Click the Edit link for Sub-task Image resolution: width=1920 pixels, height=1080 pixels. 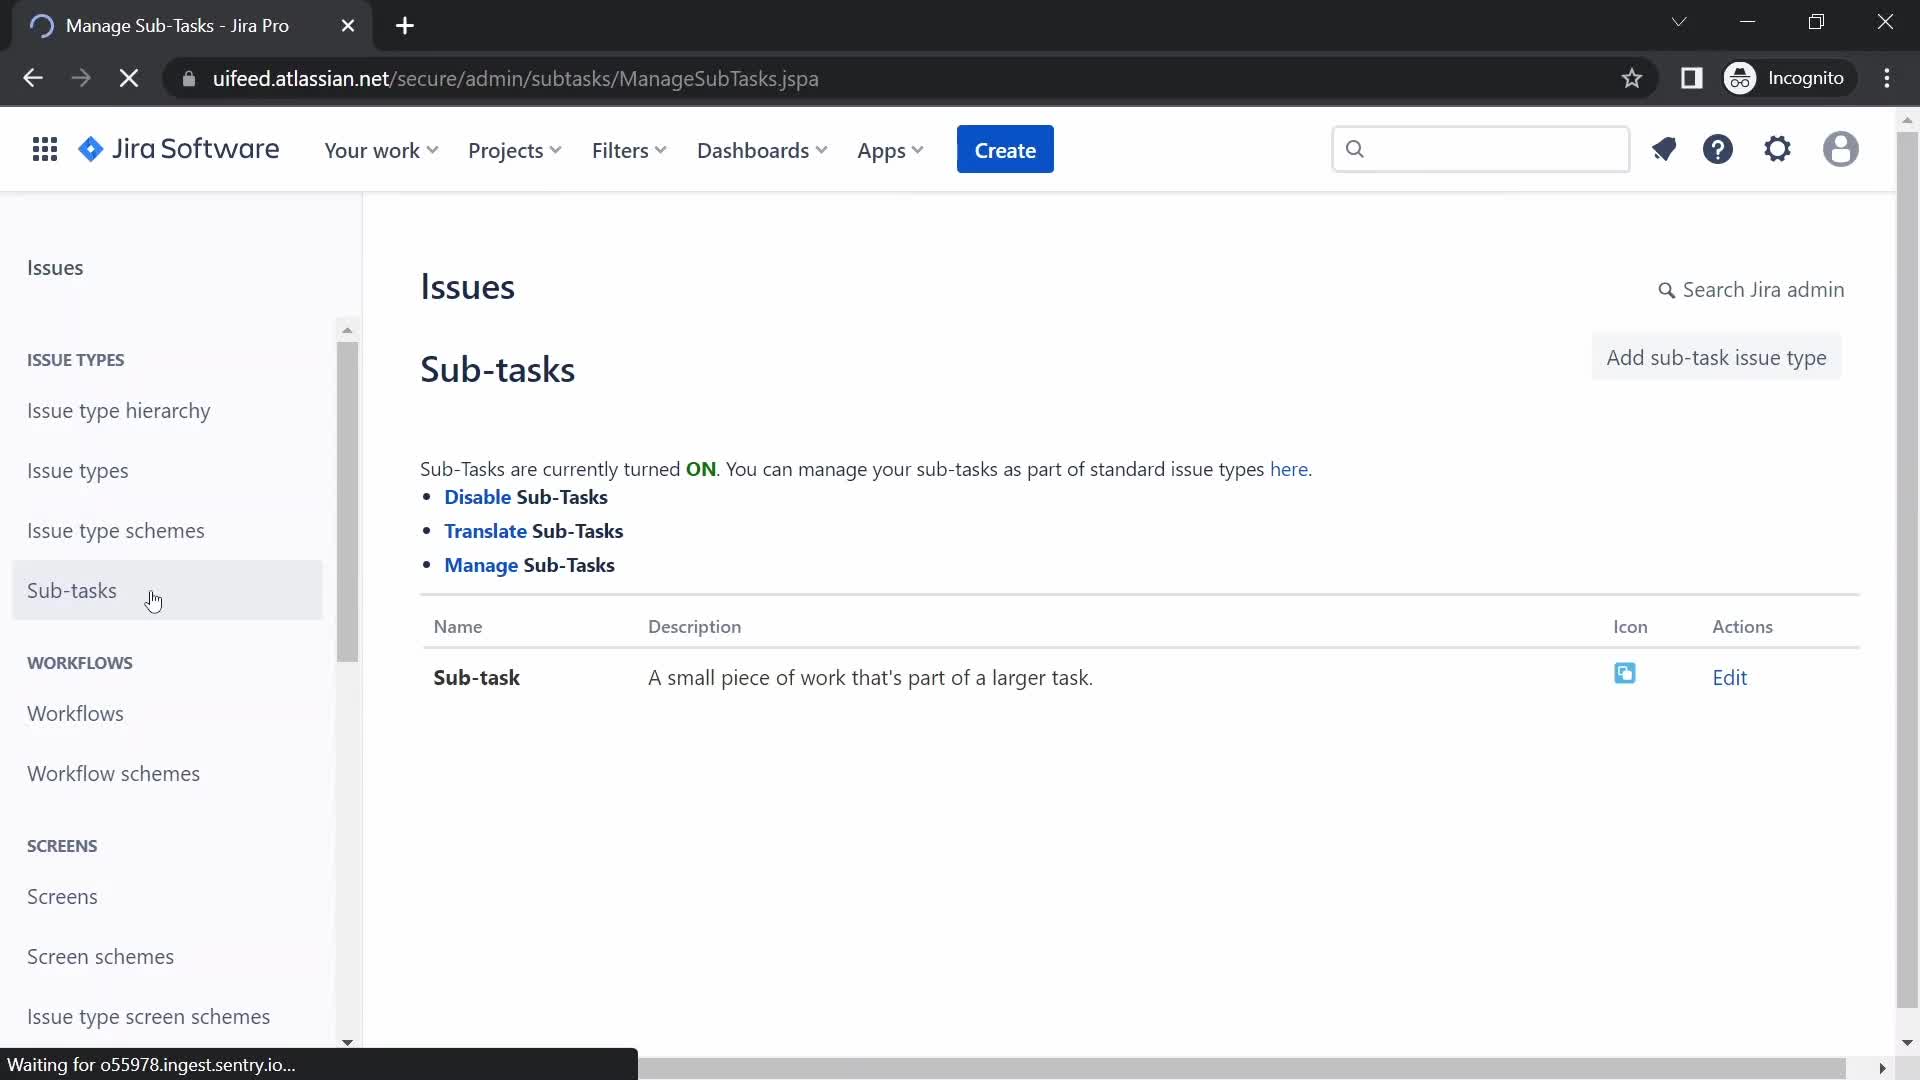pos(1730,676)
